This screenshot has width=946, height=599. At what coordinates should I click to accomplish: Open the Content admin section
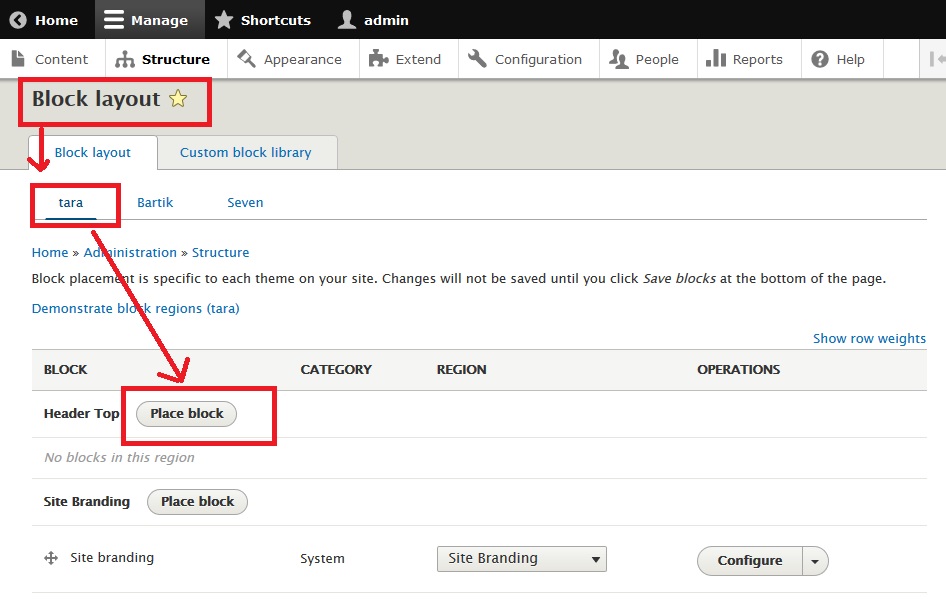click(x=50, y=59)
